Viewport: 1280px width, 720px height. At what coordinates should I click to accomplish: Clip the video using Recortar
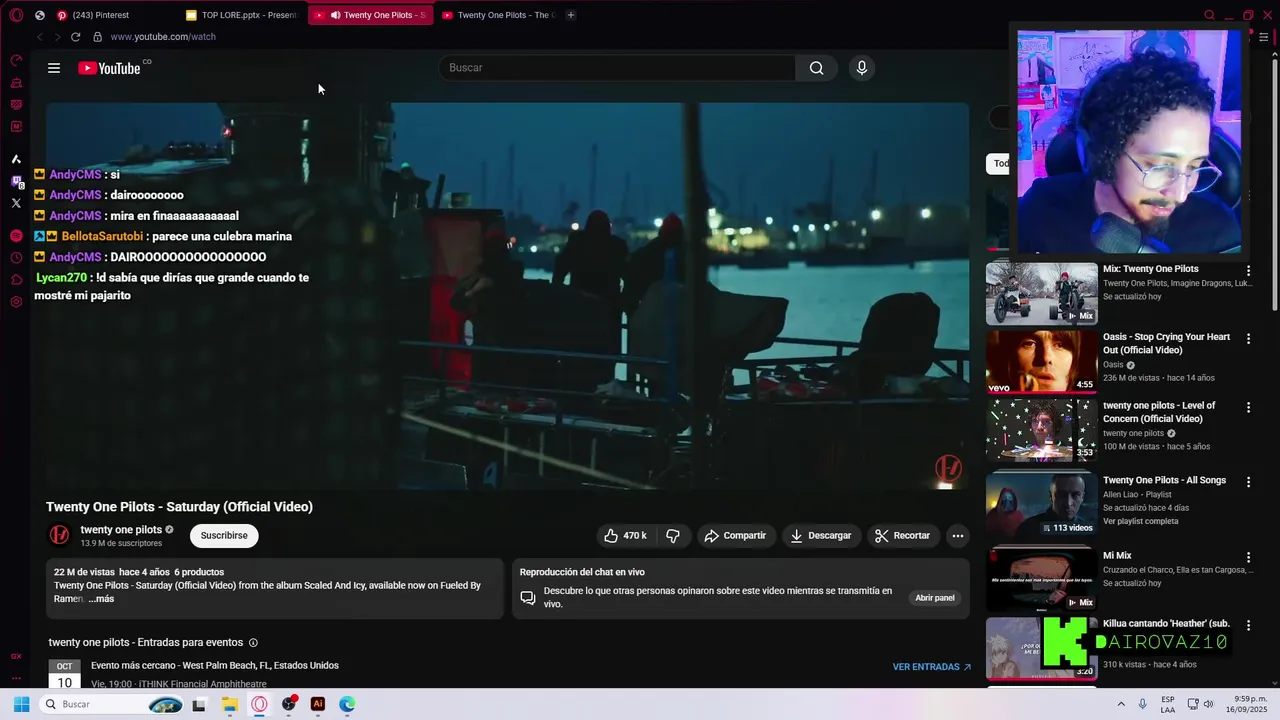tap(902, 536)
